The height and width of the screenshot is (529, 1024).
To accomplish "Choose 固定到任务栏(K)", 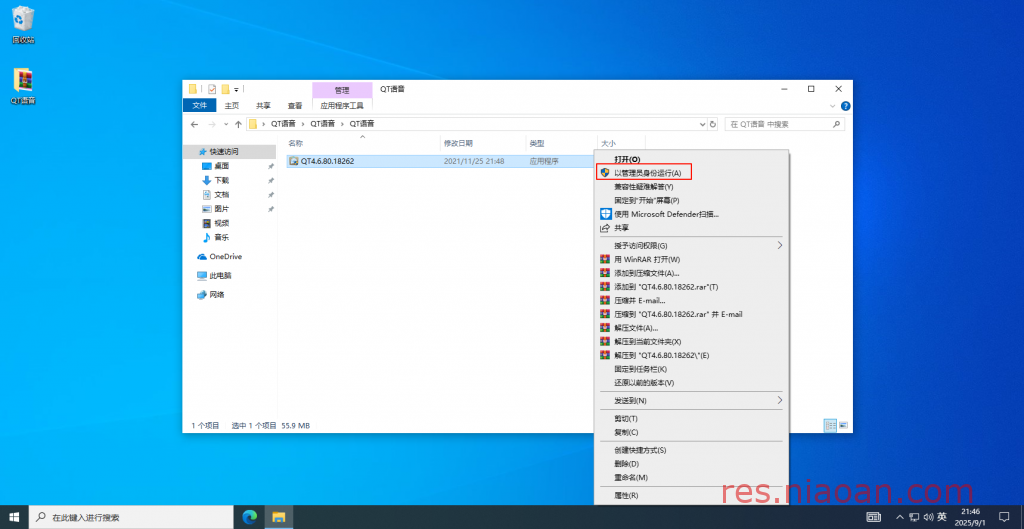I will [x=692, y=369].
